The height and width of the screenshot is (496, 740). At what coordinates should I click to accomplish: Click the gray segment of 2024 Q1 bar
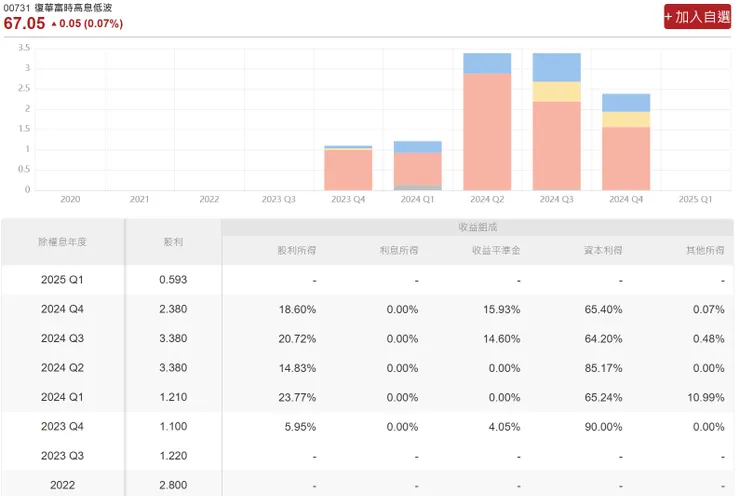coord(418,187)
